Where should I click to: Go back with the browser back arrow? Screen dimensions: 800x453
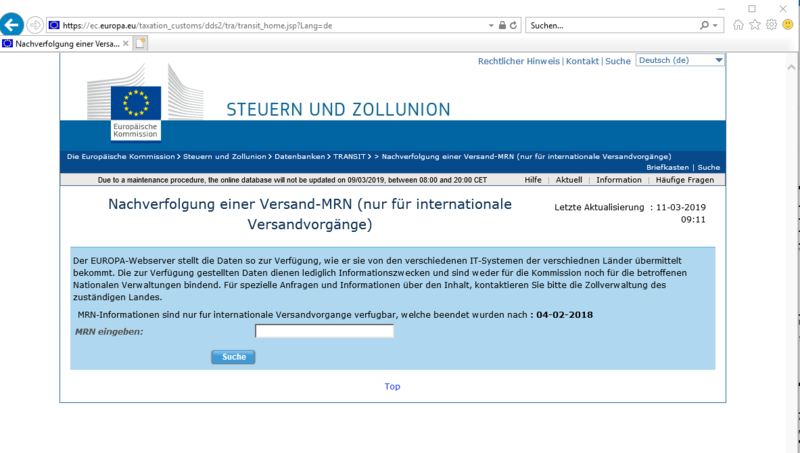(x=12, y=24)
